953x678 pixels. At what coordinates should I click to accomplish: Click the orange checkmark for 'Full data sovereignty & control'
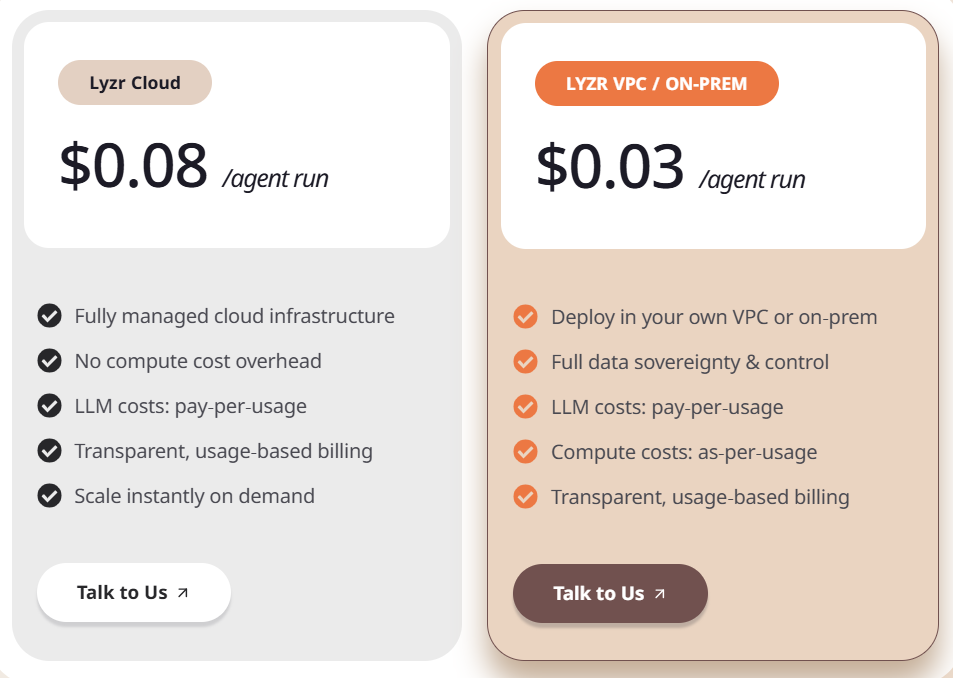coord(525,361)
